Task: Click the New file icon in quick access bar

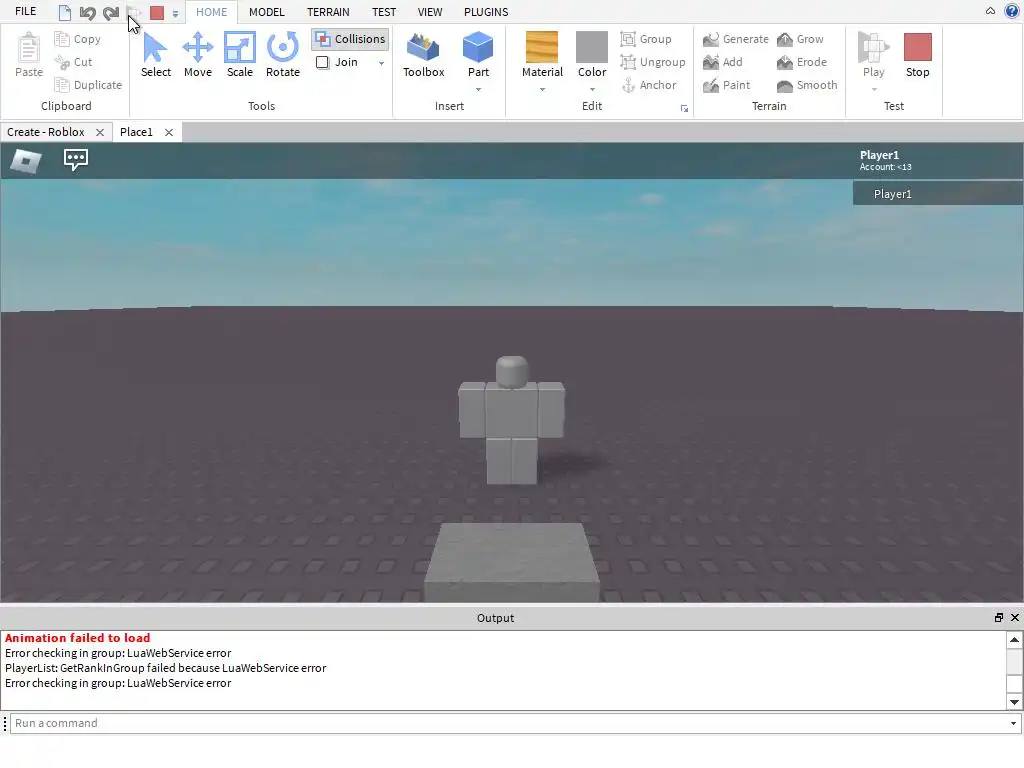Action: 65,12
